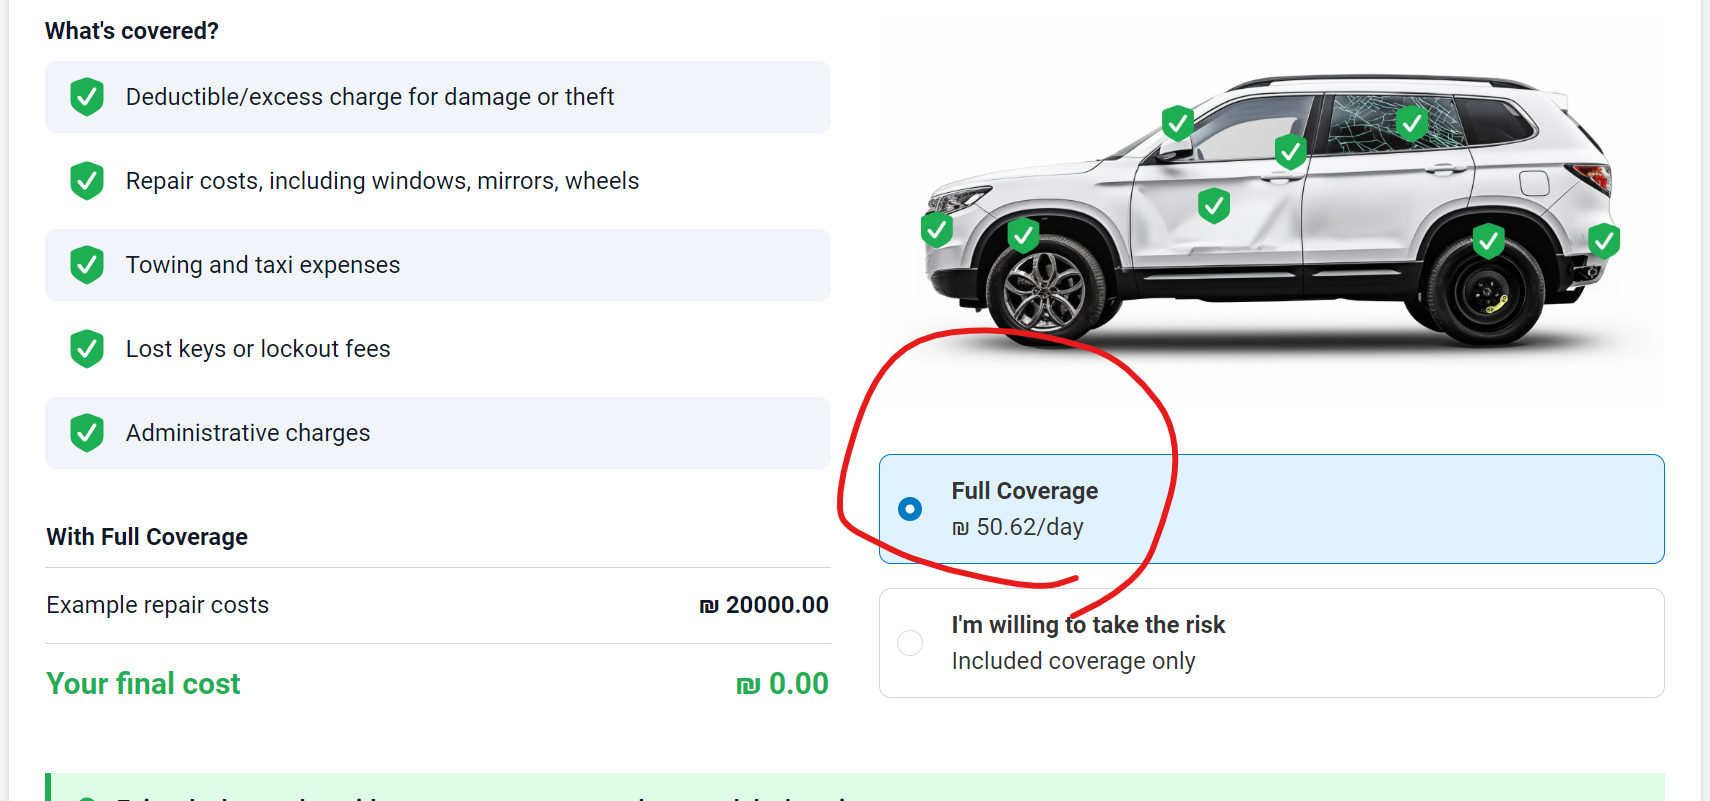This screenshot has height=801, width=1710.
Task: Click the green shield on the cracked rear window
Action: coord(1412,124)
